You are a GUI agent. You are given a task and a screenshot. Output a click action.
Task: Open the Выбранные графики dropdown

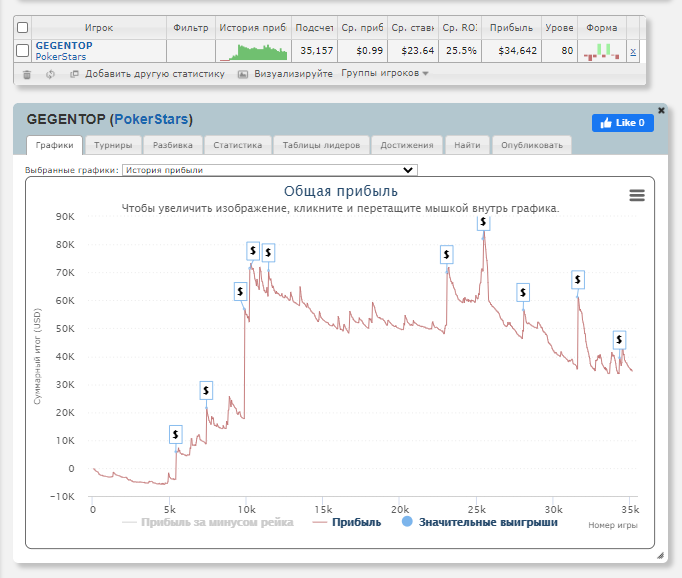(x=270, y=170)
